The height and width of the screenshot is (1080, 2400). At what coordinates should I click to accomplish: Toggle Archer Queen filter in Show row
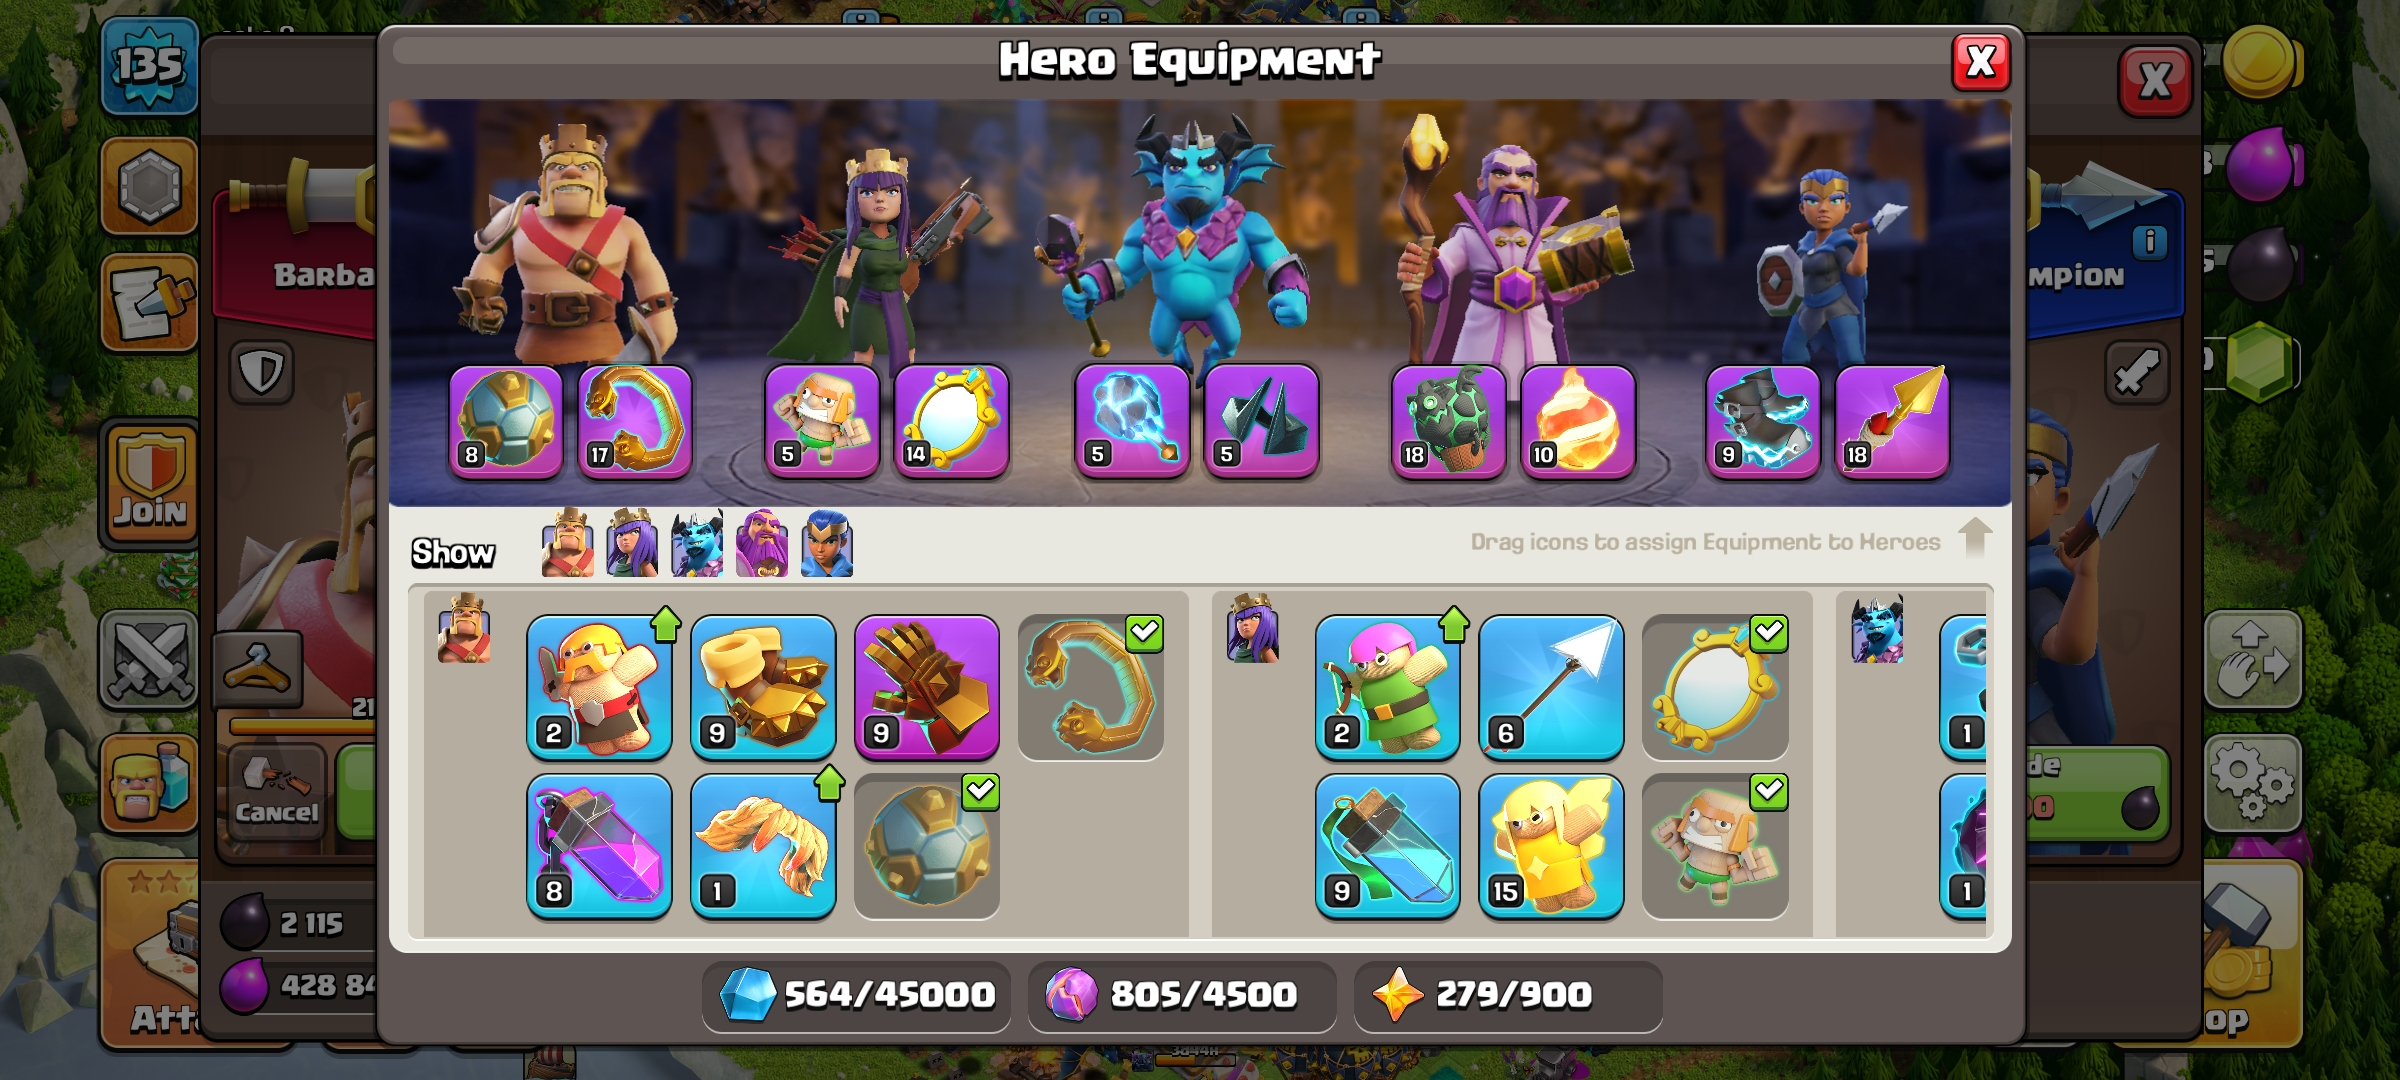pos(632,543)
